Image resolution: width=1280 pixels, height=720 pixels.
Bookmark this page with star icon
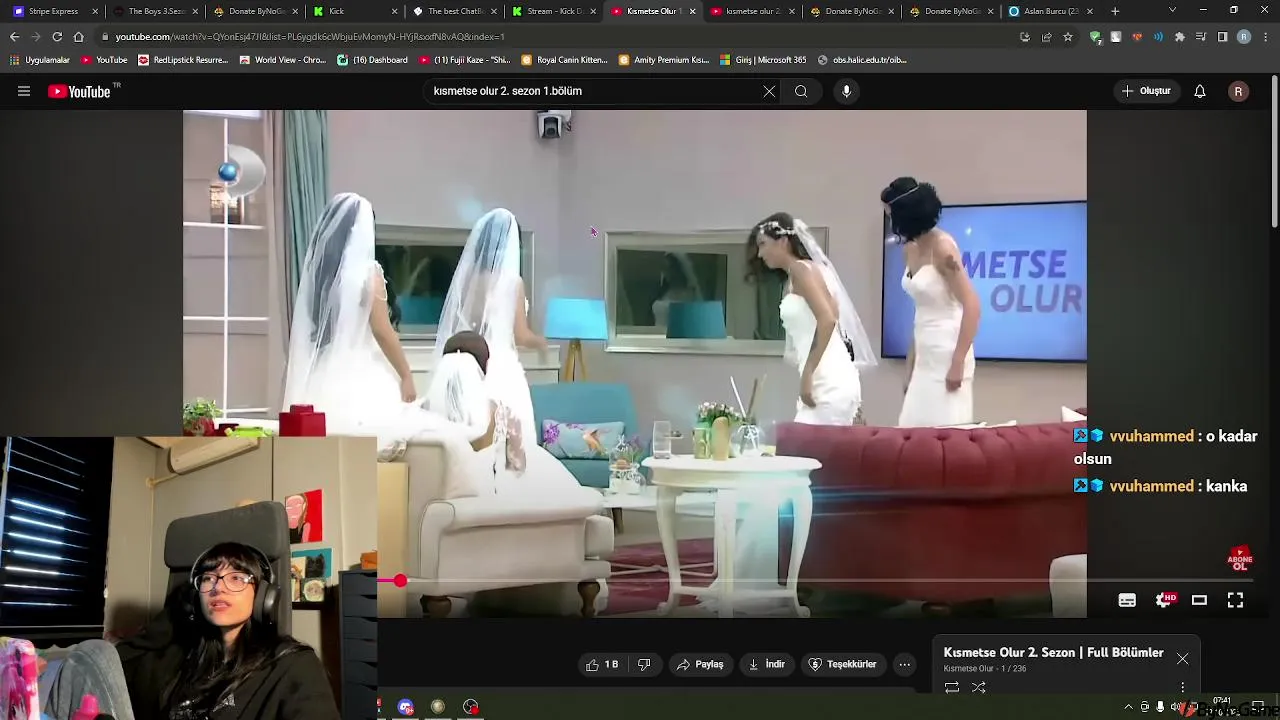1068,37
